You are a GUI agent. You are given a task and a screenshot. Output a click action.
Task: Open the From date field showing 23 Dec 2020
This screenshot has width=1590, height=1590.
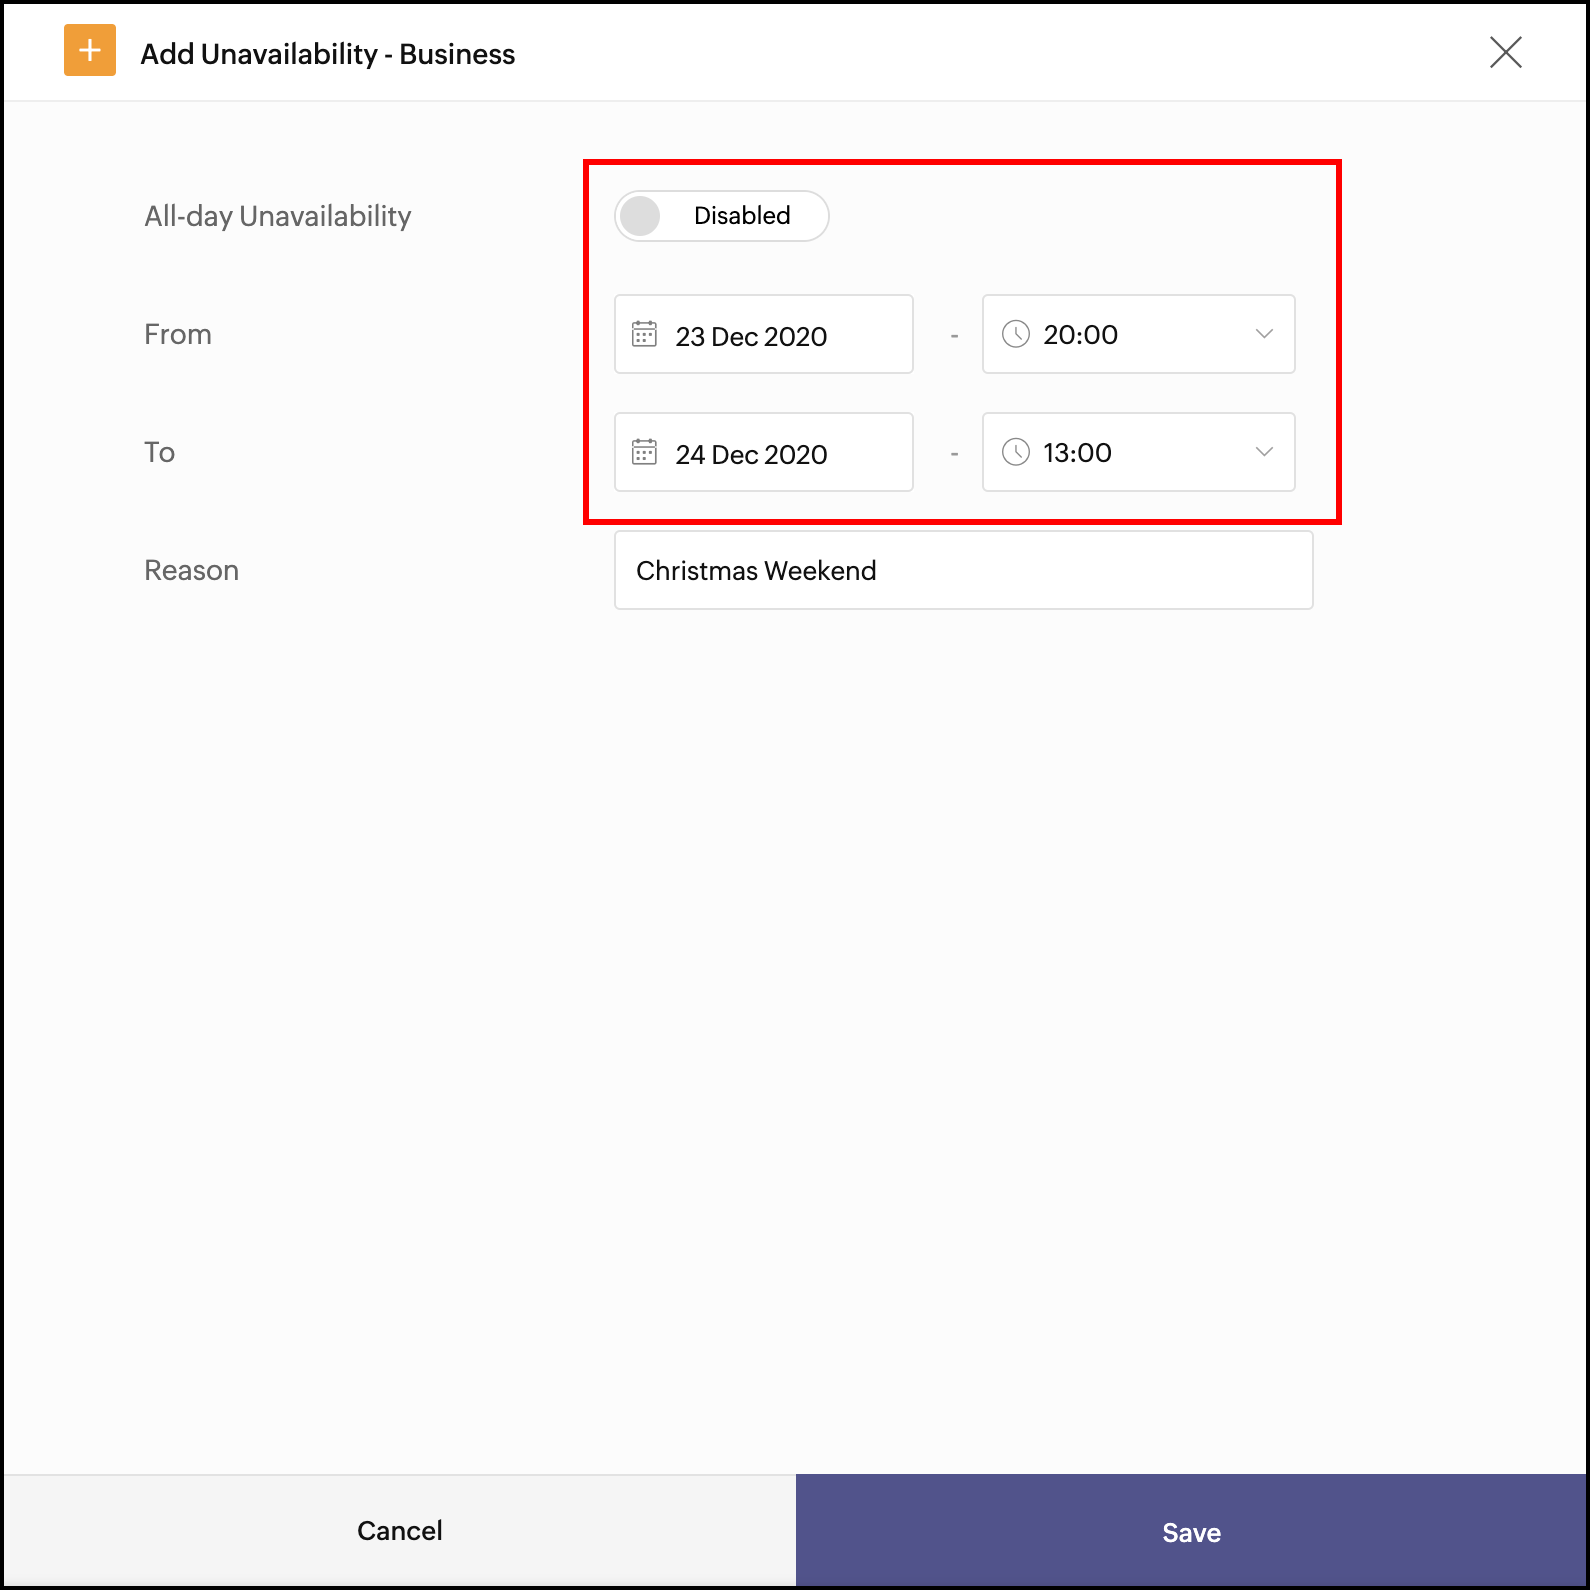pos(763,335)
